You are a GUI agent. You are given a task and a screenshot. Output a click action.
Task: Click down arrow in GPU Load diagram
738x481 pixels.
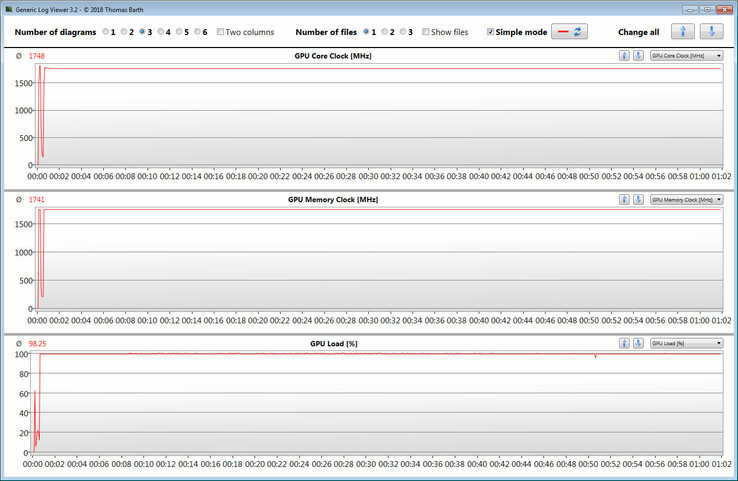coord(638,343)
